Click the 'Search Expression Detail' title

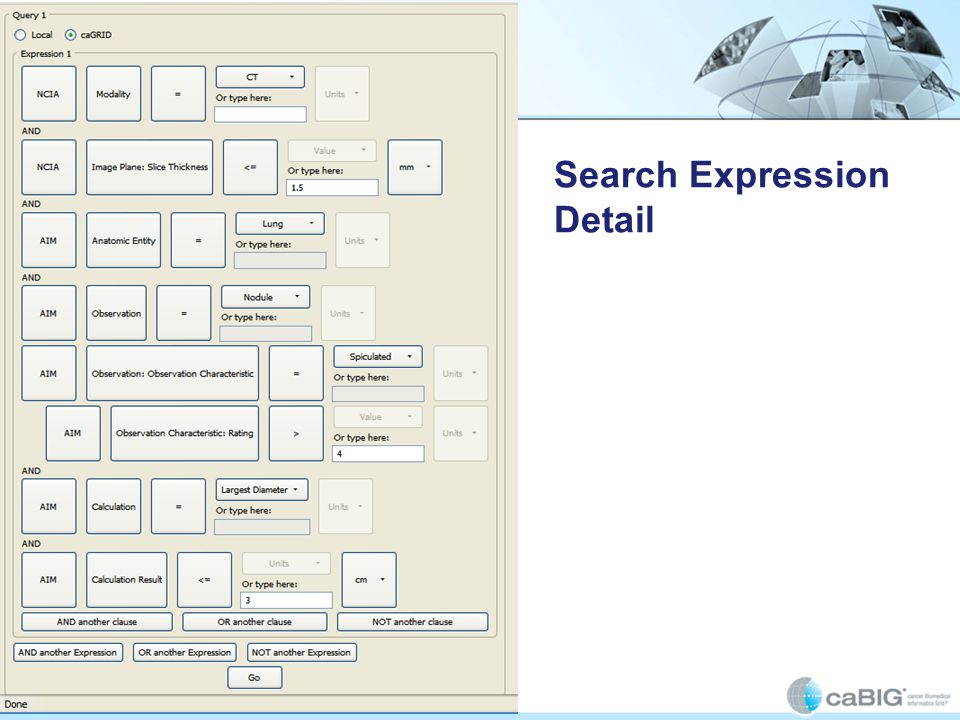coord(721,197)
